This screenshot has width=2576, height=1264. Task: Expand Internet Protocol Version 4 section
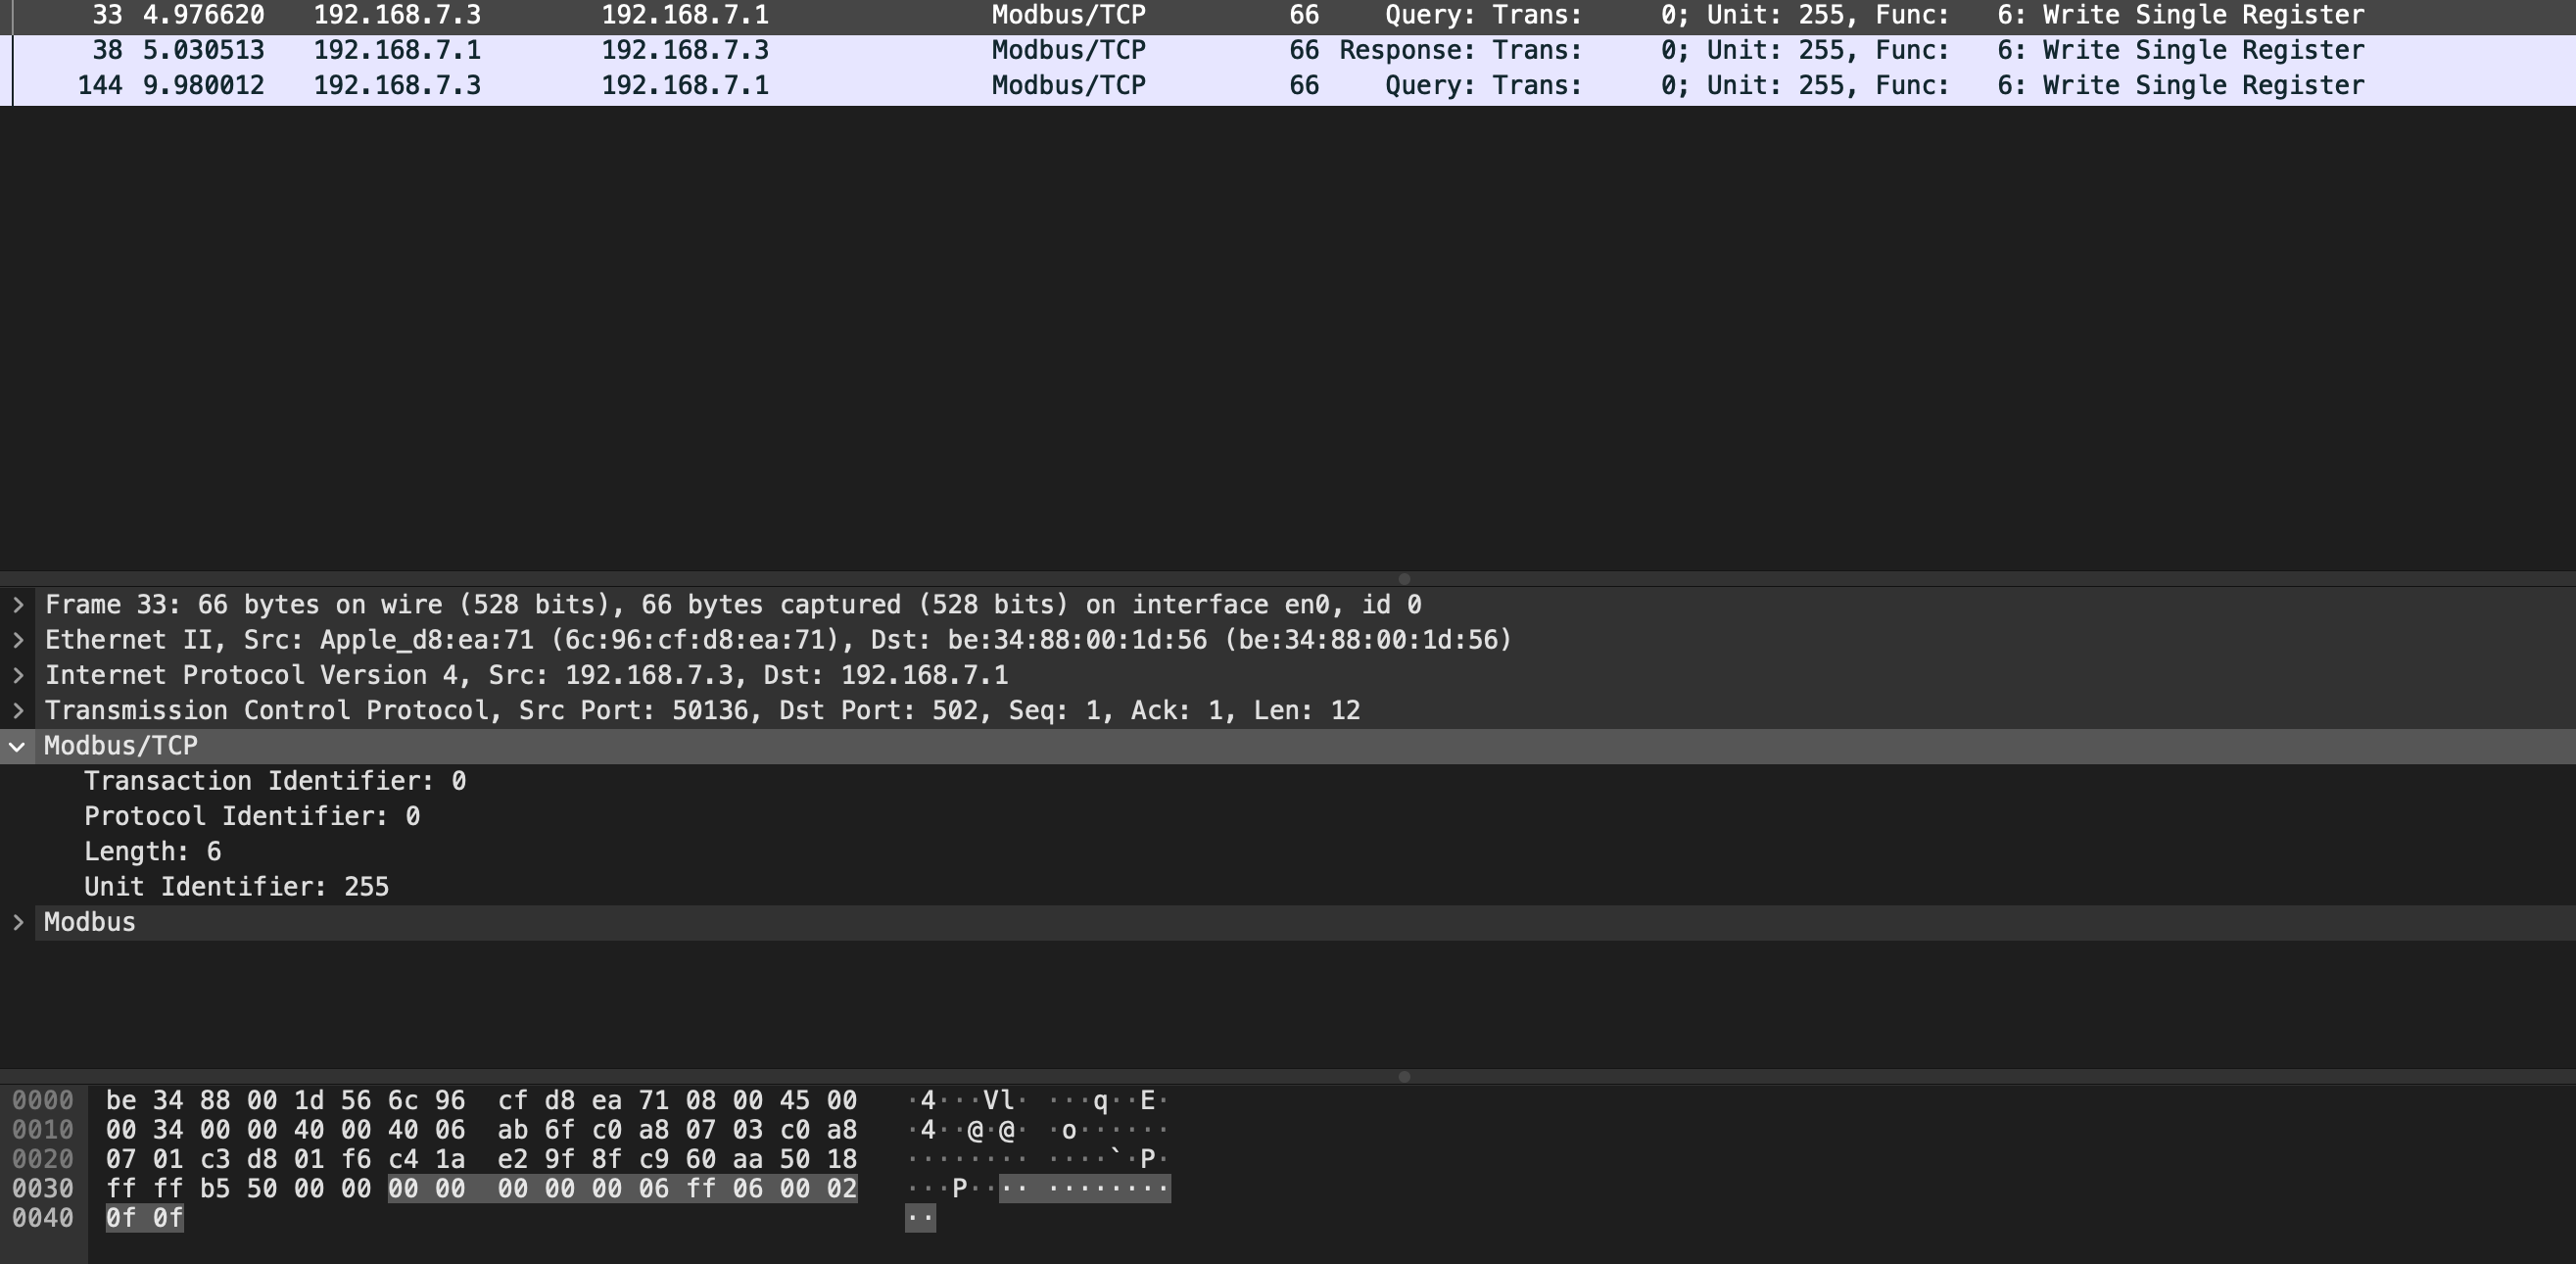point(18,675)
